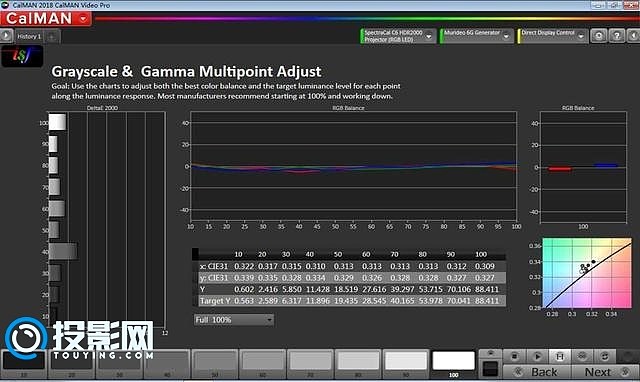
Task: Add a new history tab
Action: click(52, 37)
